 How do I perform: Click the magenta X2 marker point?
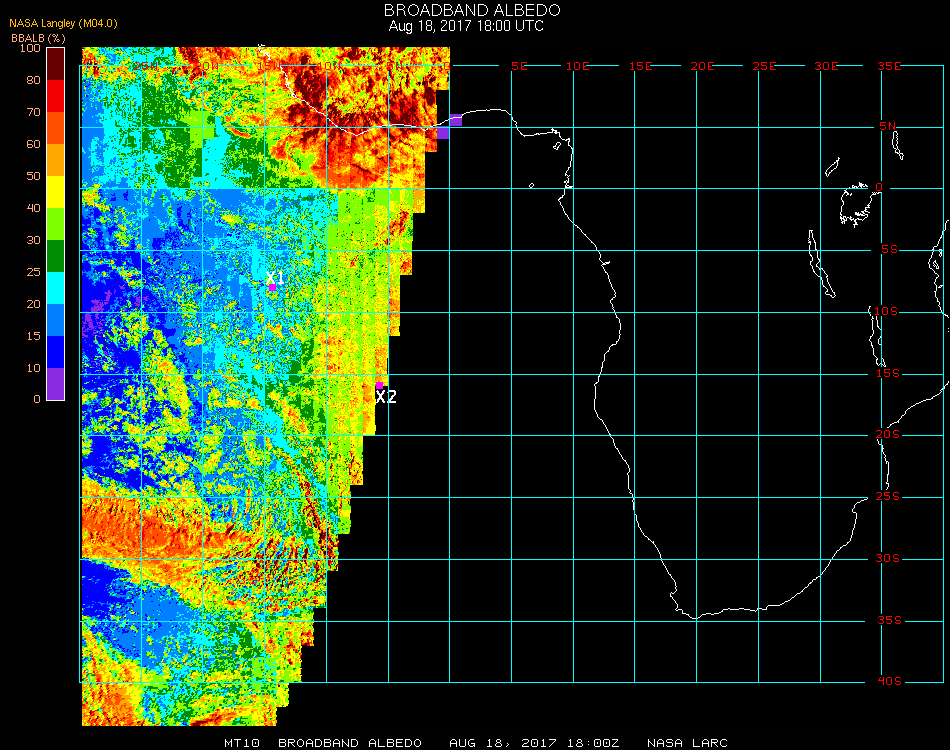(x=380, y=385)
